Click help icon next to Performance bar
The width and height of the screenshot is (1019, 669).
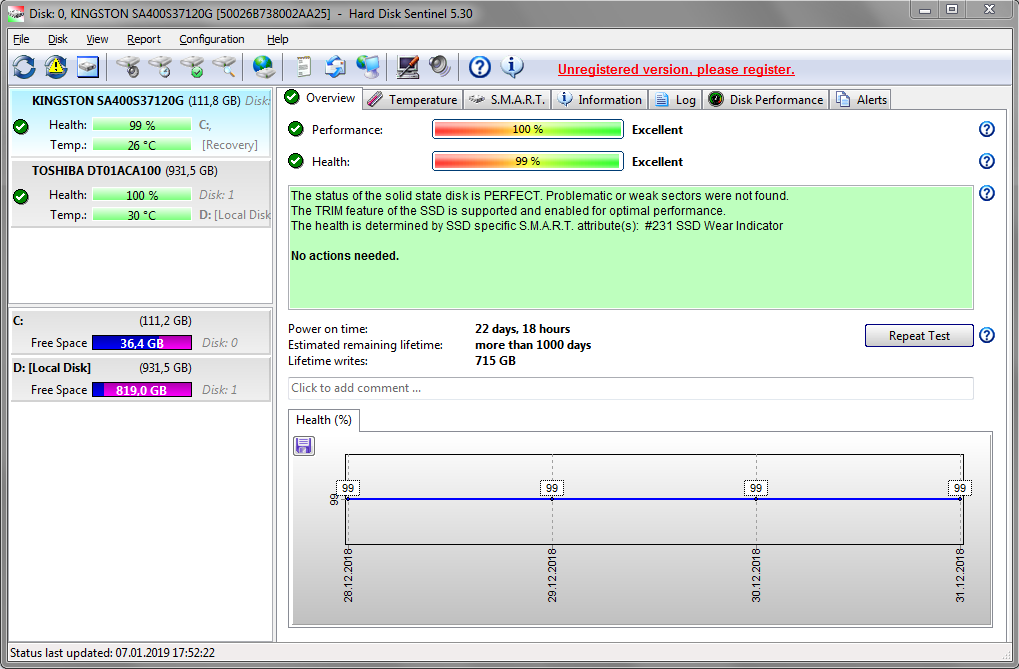pyautogui.click(x=986, y=130)
